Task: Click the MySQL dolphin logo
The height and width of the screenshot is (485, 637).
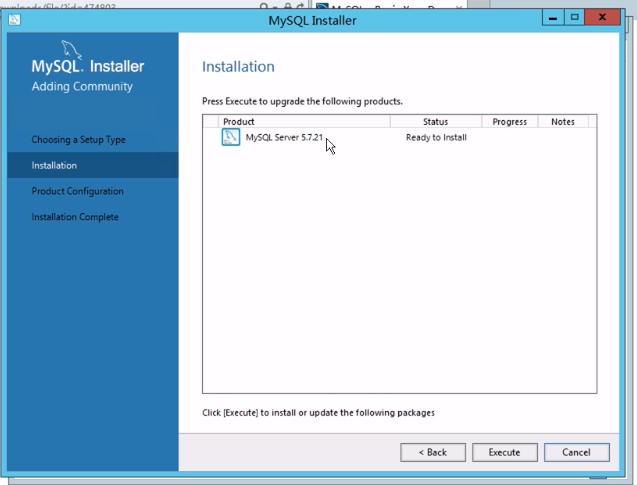Action: [71, 50]
